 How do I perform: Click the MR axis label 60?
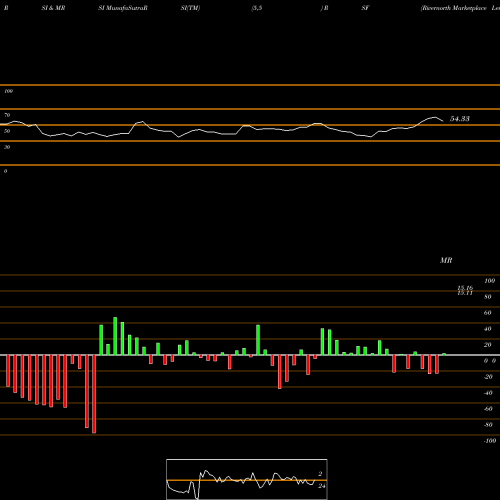(x=487, y=313)
